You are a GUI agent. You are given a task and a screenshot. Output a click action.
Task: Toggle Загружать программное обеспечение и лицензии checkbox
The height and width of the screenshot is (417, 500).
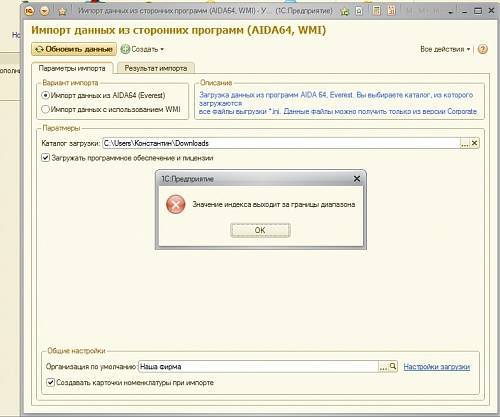pyautogui.click(x=45, y=158)
